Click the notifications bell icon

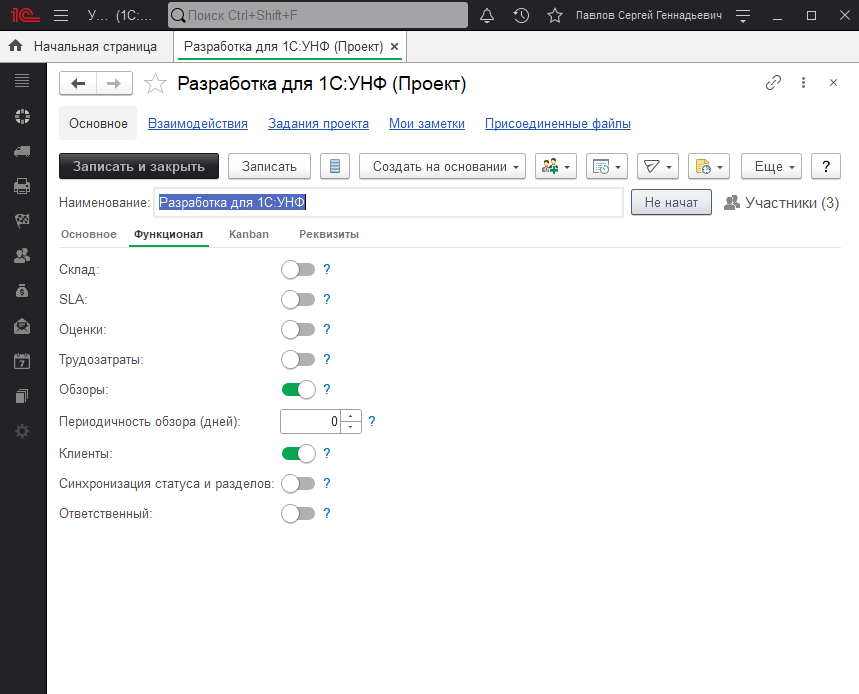click(487, 15)
